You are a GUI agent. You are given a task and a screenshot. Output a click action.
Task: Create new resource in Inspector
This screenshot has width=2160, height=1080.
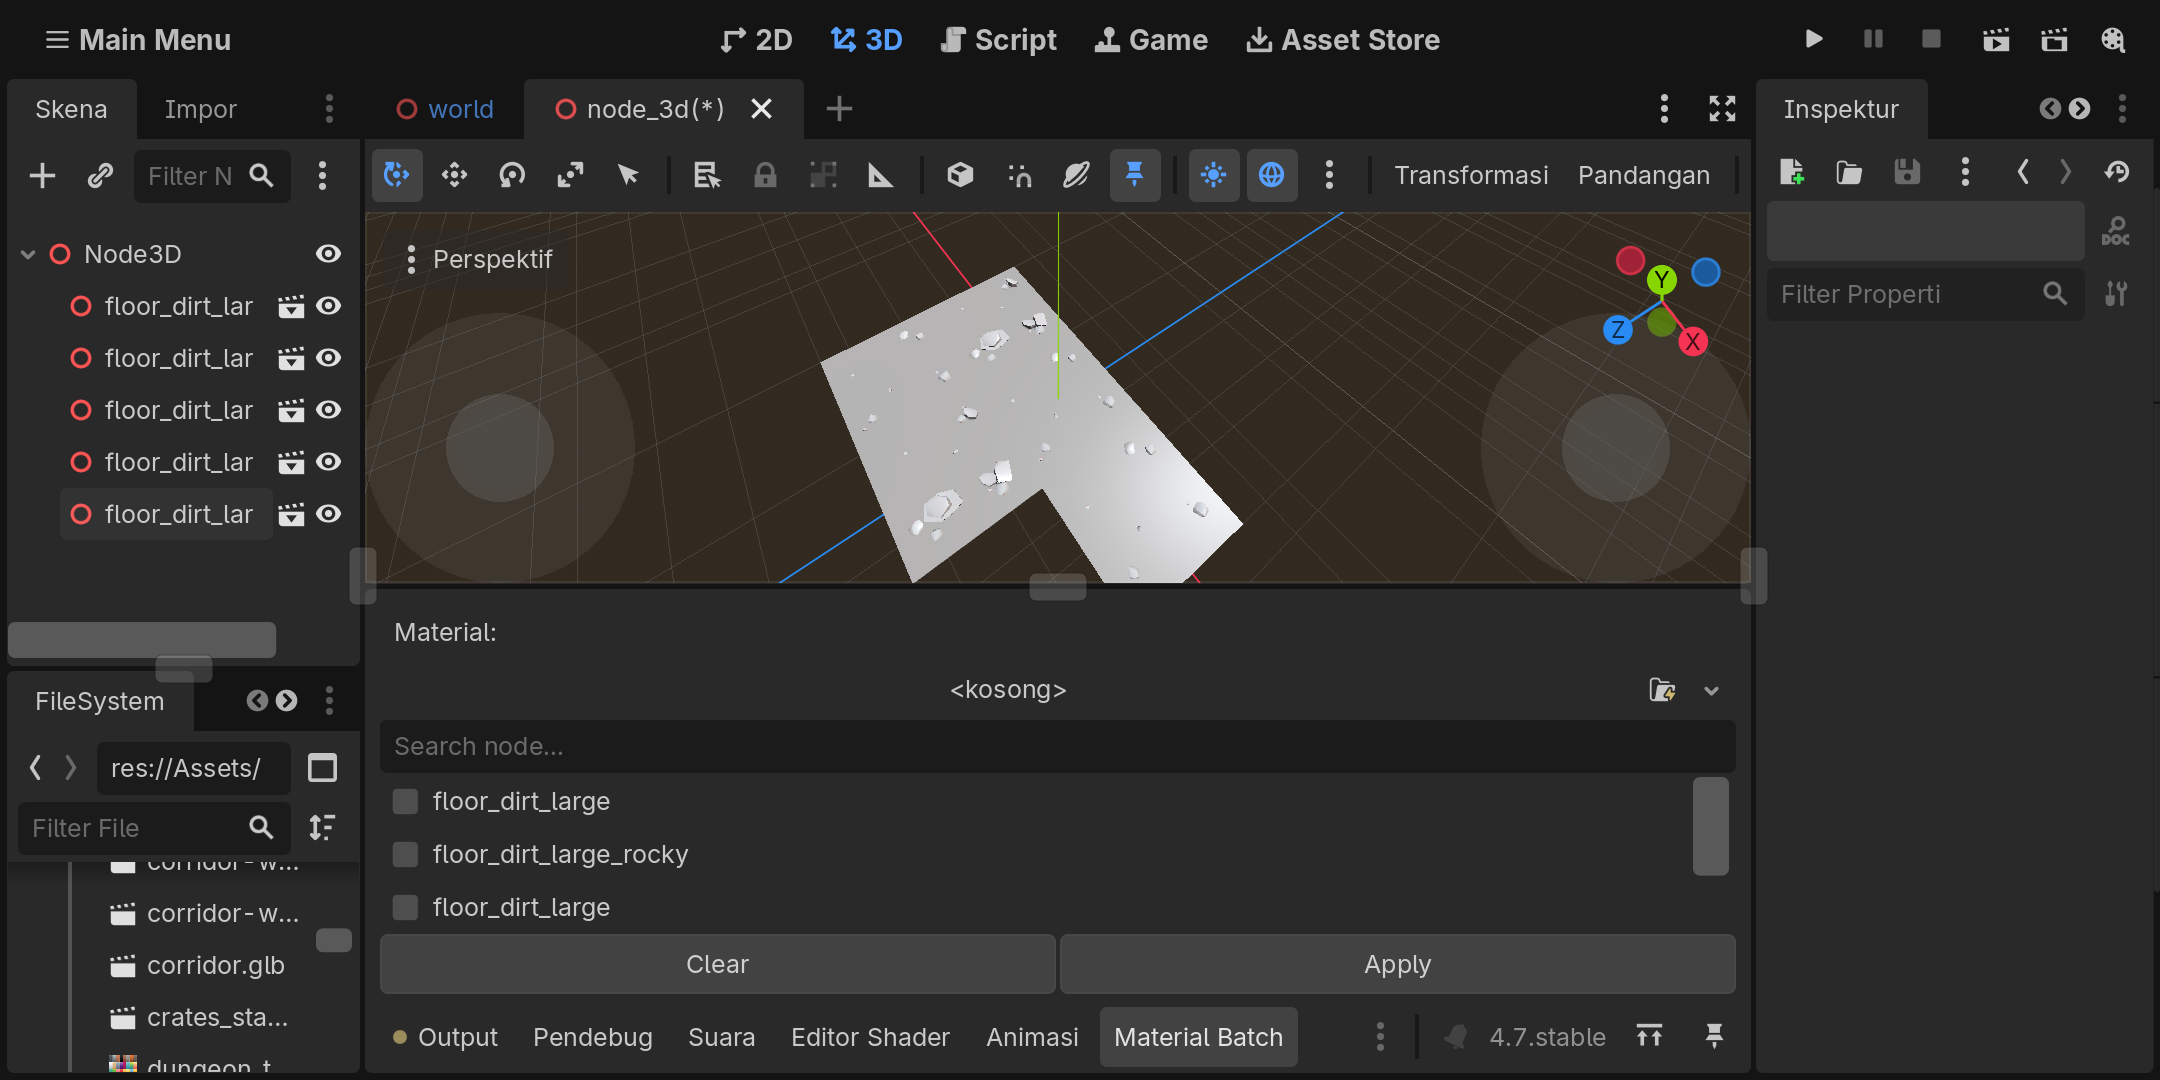[x=1792, y=172]
